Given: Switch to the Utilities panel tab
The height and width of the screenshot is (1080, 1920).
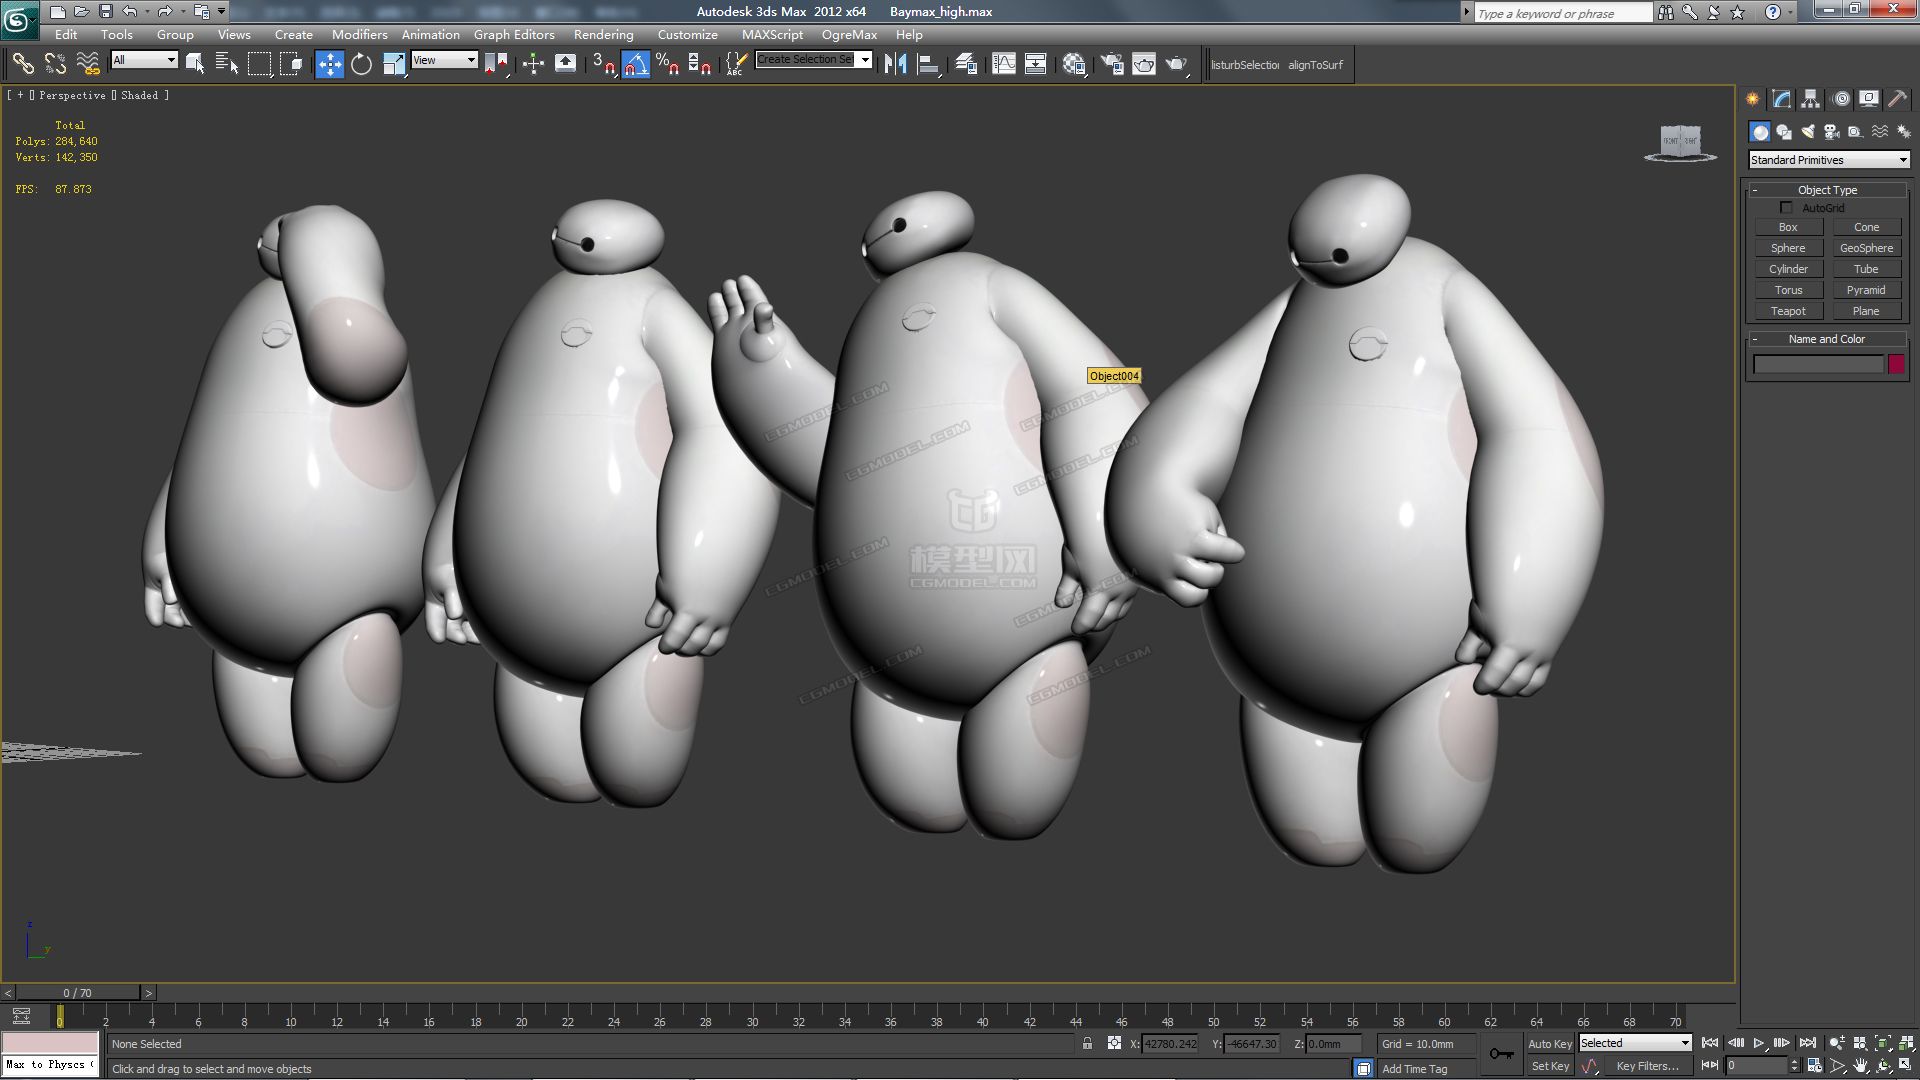Looking at the screenshot, I should 1897,99.
